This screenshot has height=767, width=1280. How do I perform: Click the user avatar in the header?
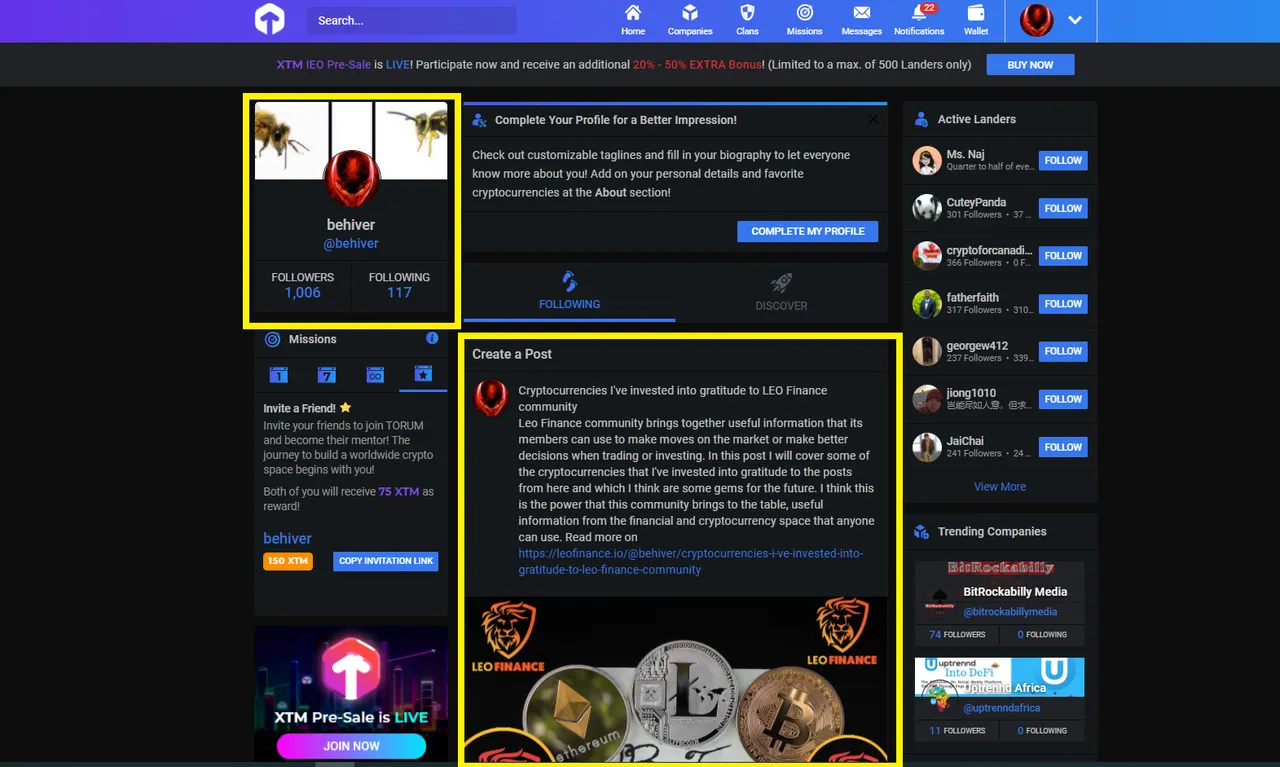1036,20
